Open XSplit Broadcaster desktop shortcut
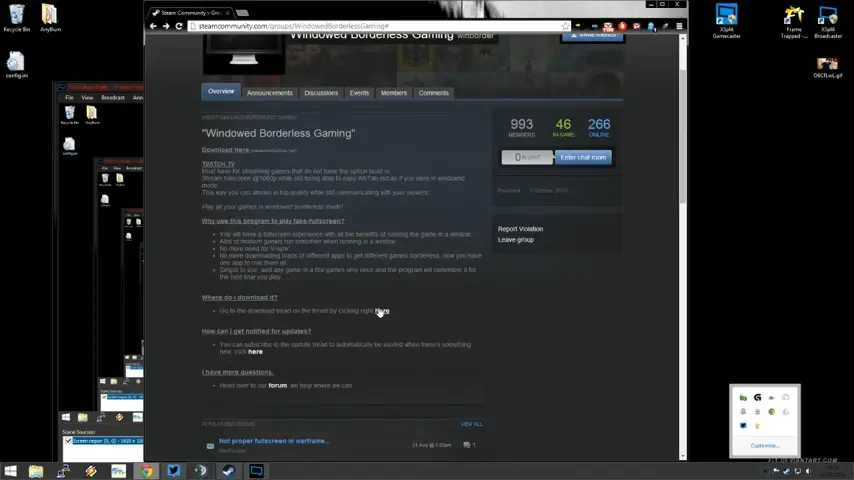Image resolution: width=854 pixels, height=480 pixels. coord(828,22)
